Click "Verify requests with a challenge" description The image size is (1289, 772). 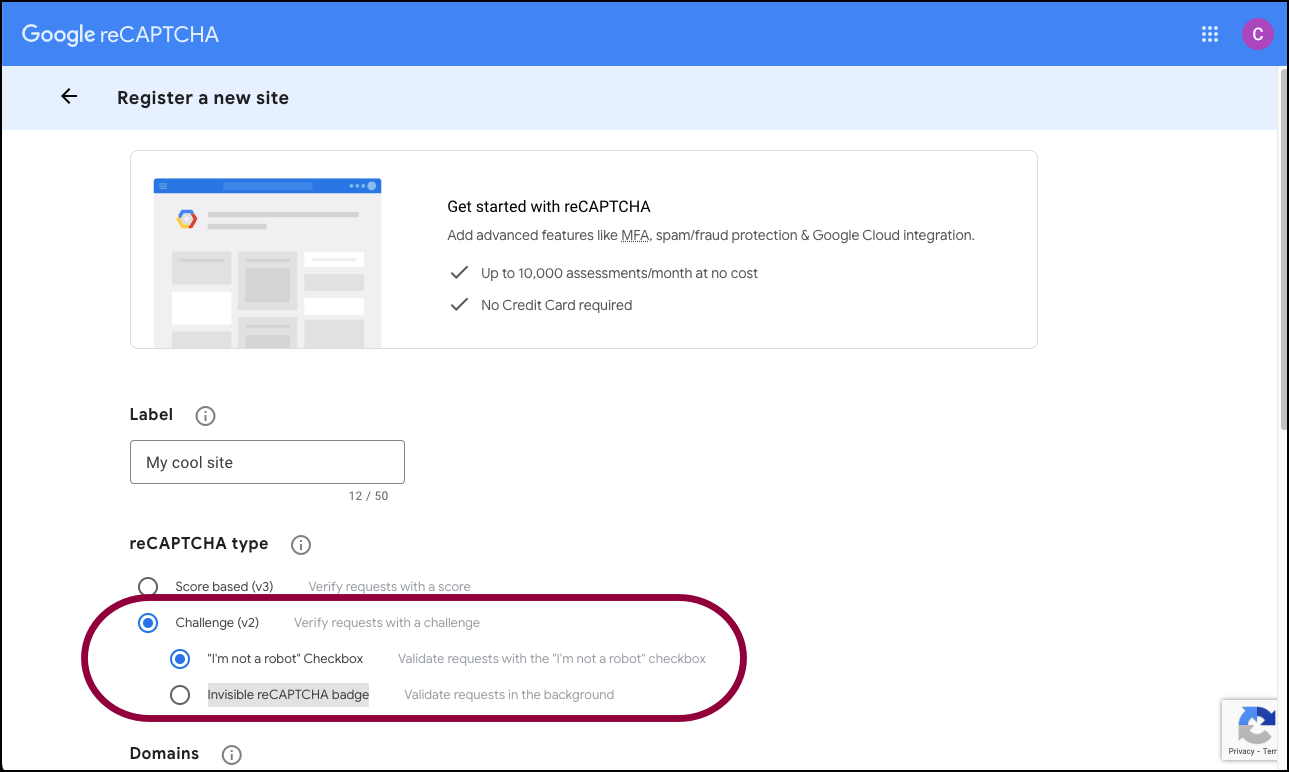pos(387,623)
